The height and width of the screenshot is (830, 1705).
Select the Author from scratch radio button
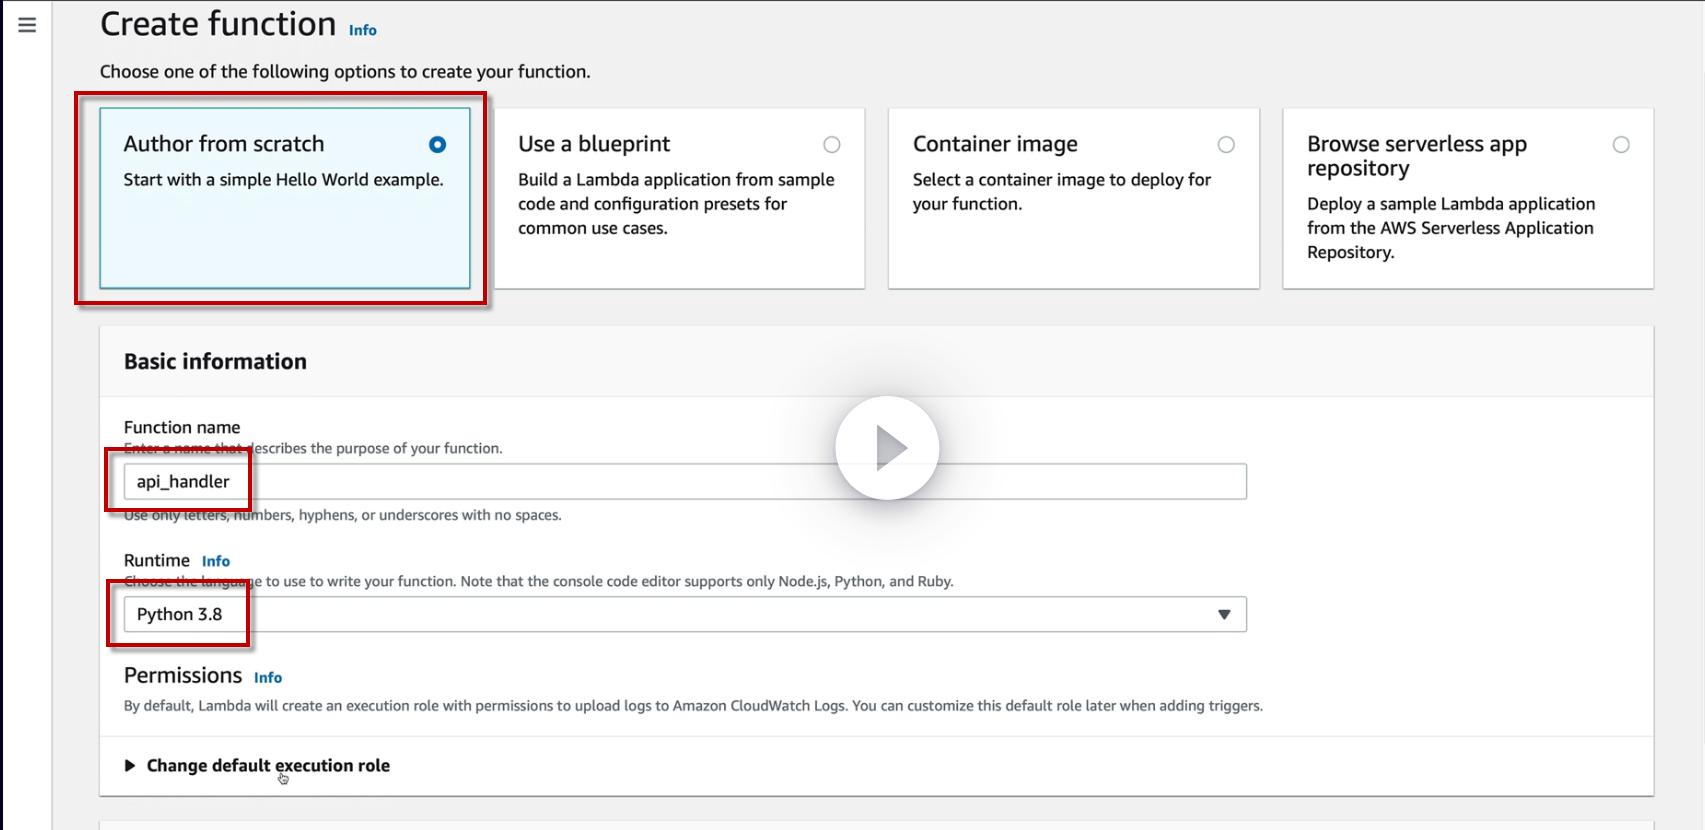point(437,145)
